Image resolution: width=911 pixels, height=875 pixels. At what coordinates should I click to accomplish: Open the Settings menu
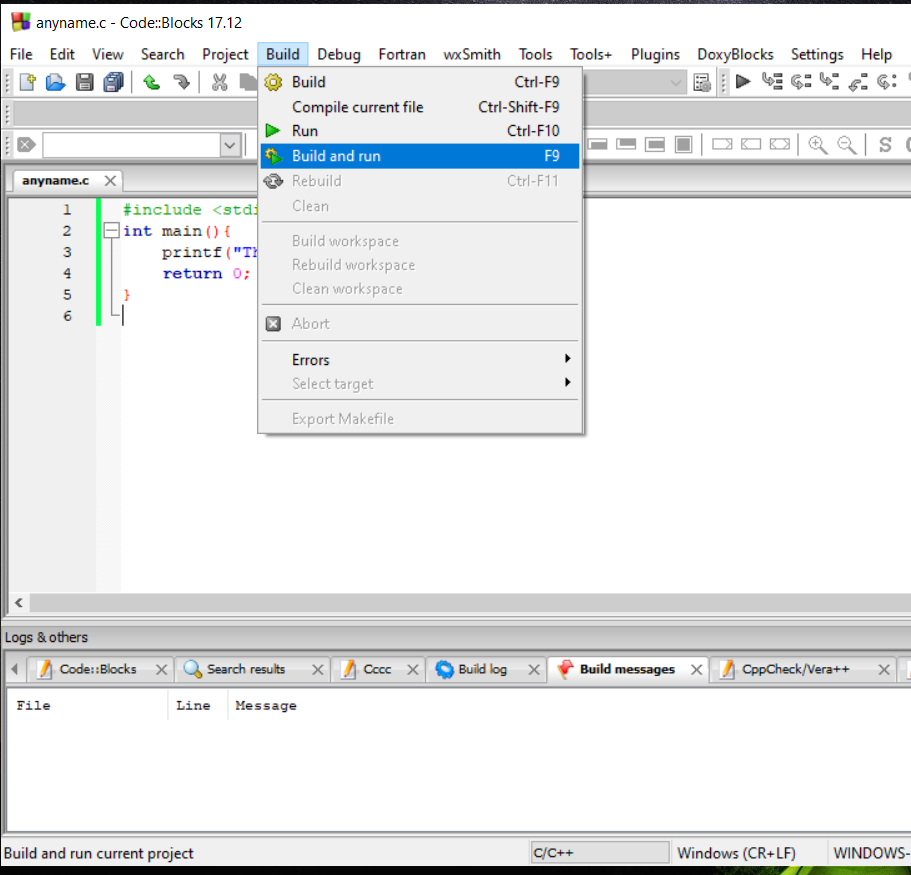818,54
